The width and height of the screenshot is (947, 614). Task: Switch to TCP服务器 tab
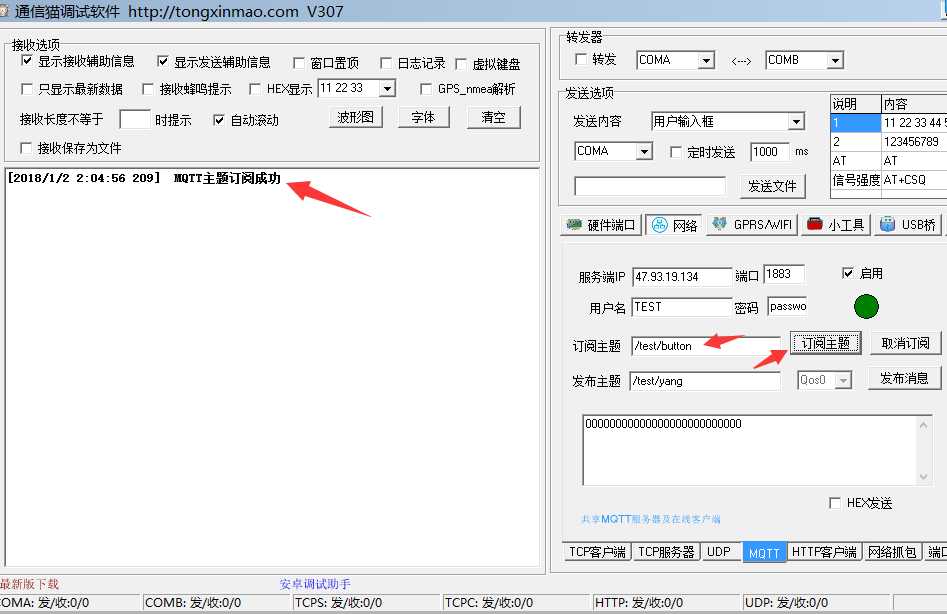pyautogui.click(x=666, y=551)
